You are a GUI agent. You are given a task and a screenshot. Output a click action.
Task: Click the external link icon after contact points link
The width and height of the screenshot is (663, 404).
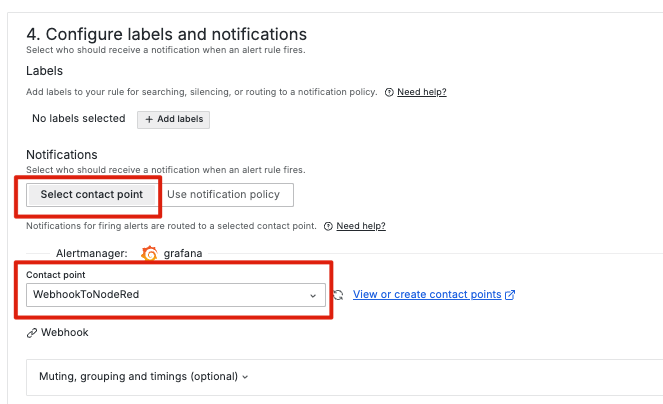[x=511, y=295]
